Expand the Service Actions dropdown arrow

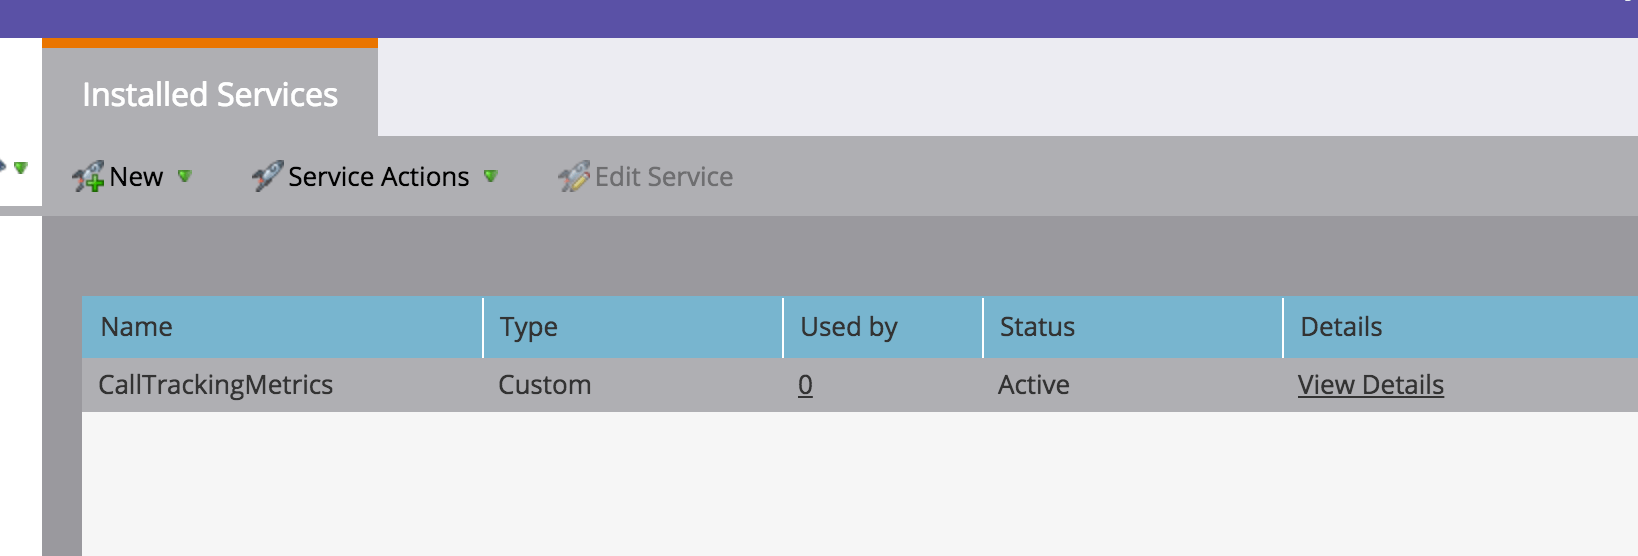[490, 176]
